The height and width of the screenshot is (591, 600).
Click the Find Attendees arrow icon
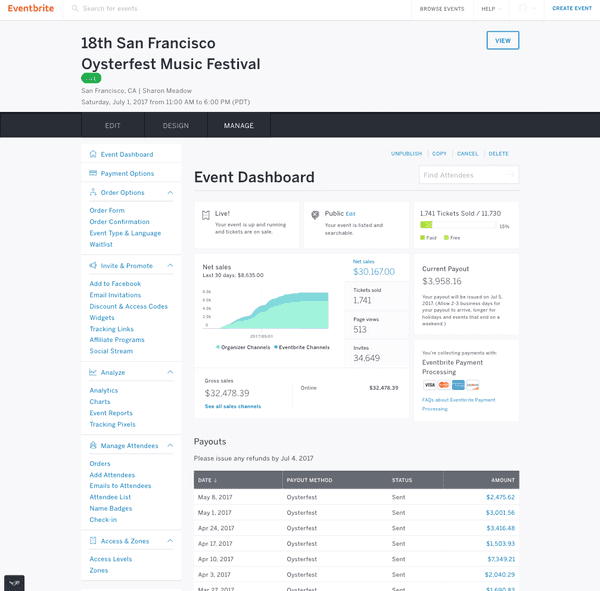510,175
